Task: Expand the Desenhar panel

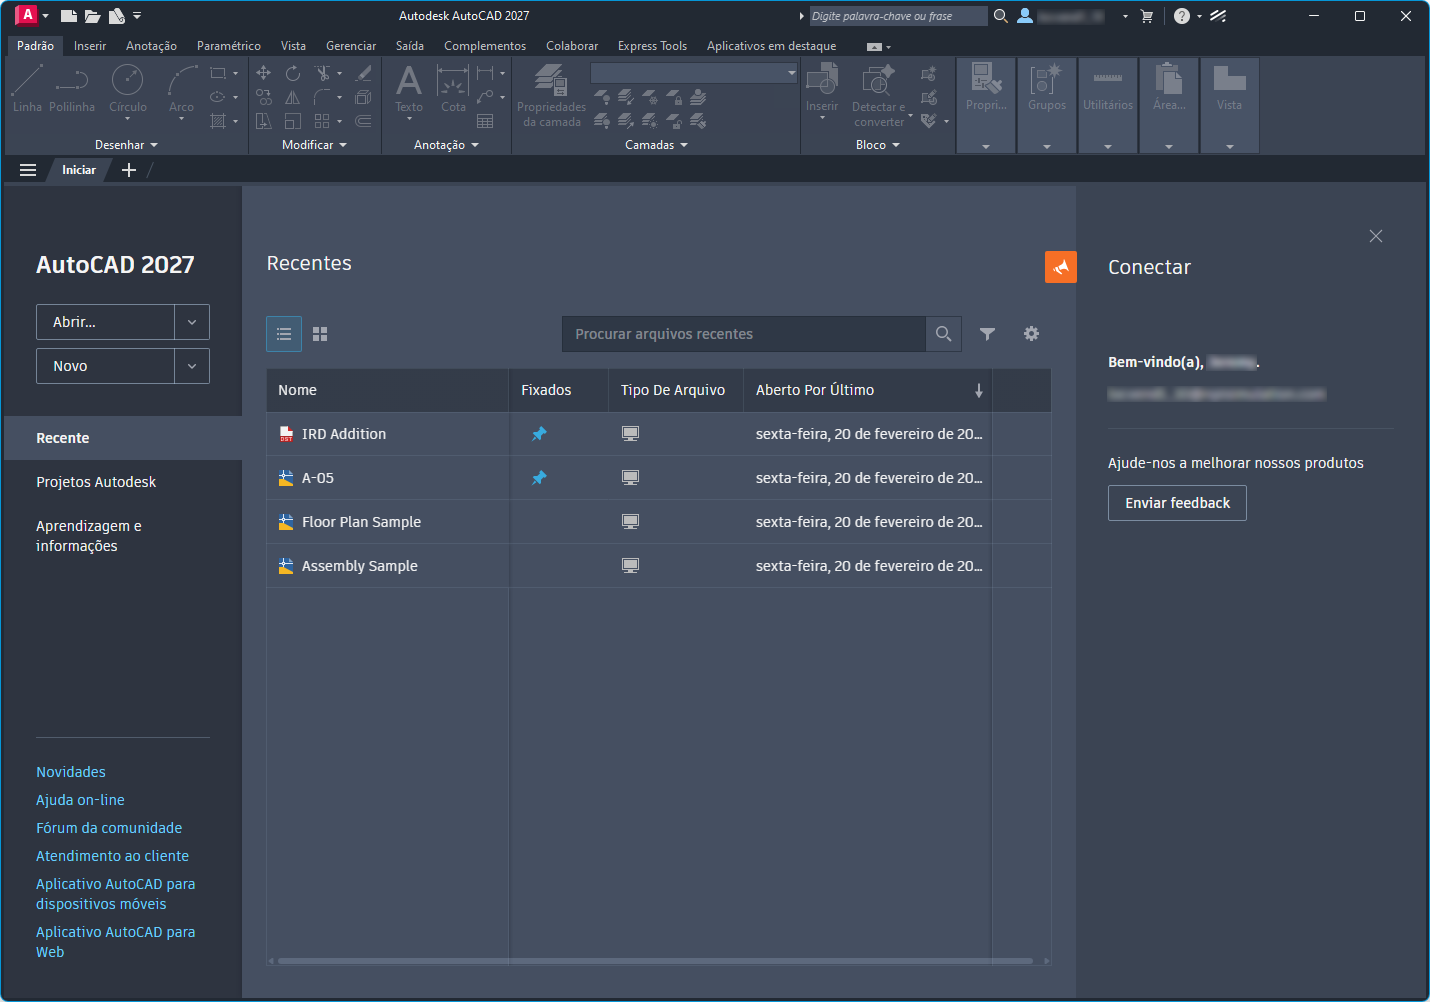Action: coord(126,145)
